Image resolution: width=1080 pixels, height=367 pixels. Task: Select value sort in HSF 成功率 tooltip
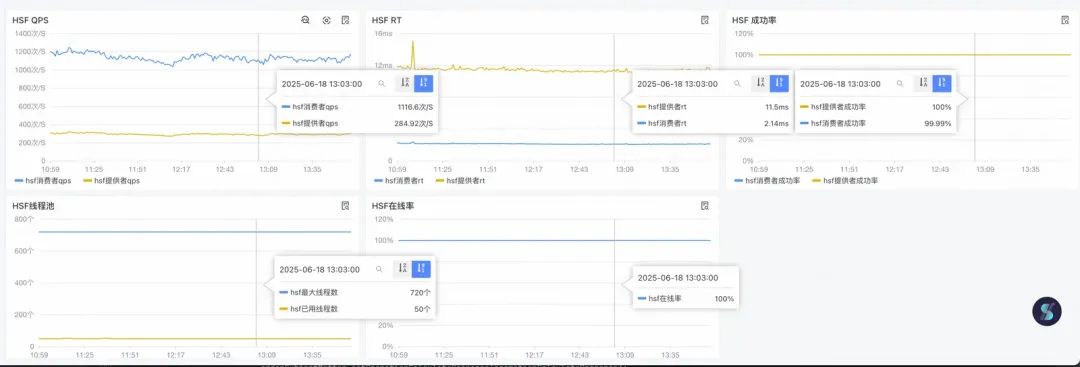[942, 83]
